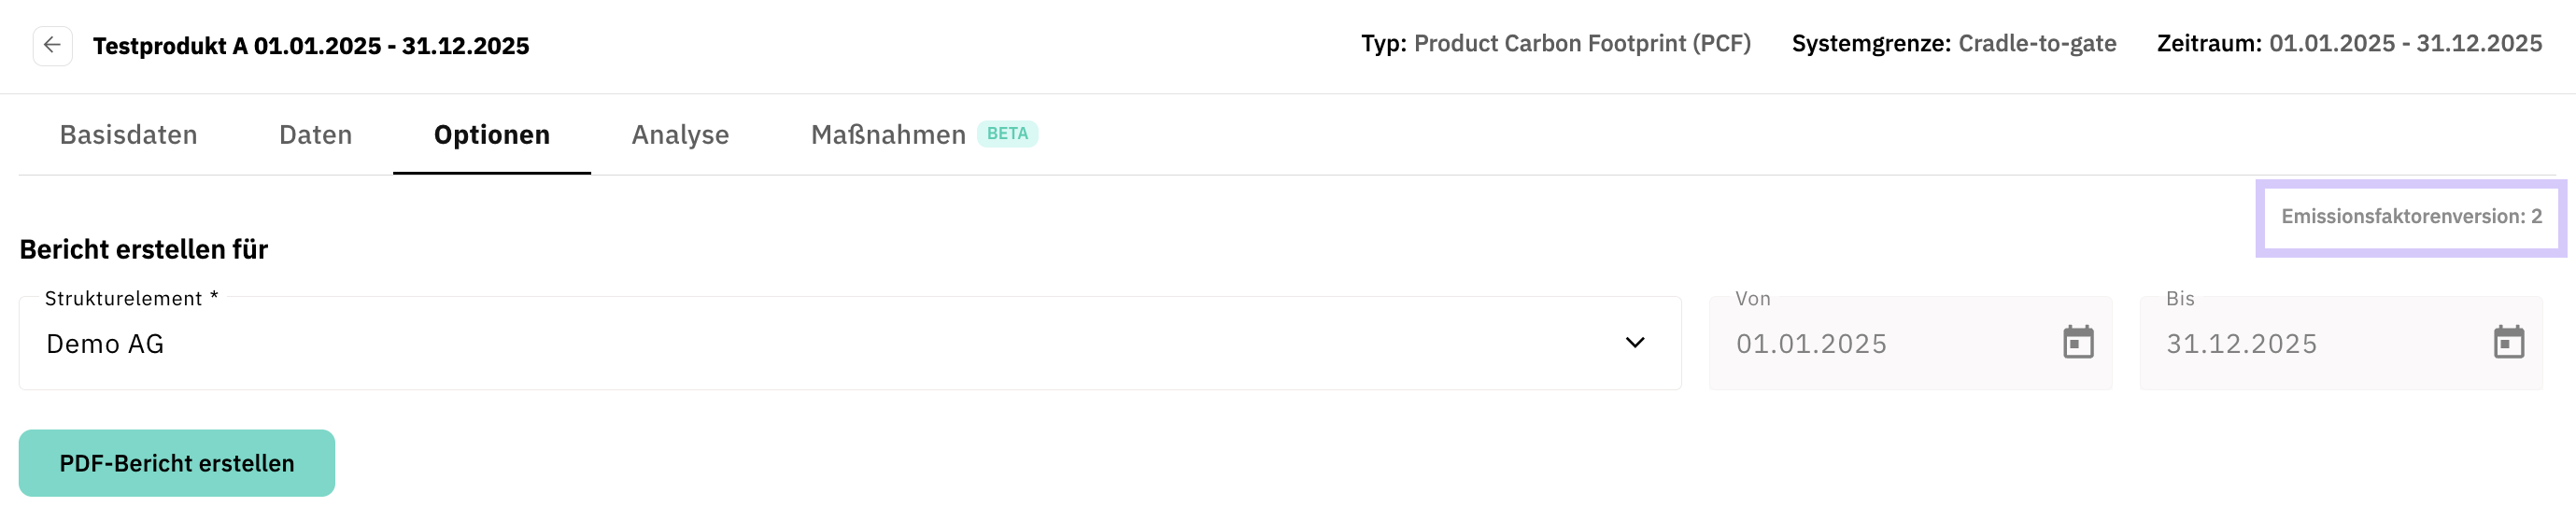This screenshot has height=521, width=2576.
Task: Select the Demo AG Strukturelement field
Action: pyautogui.click(x=800, y=343)
